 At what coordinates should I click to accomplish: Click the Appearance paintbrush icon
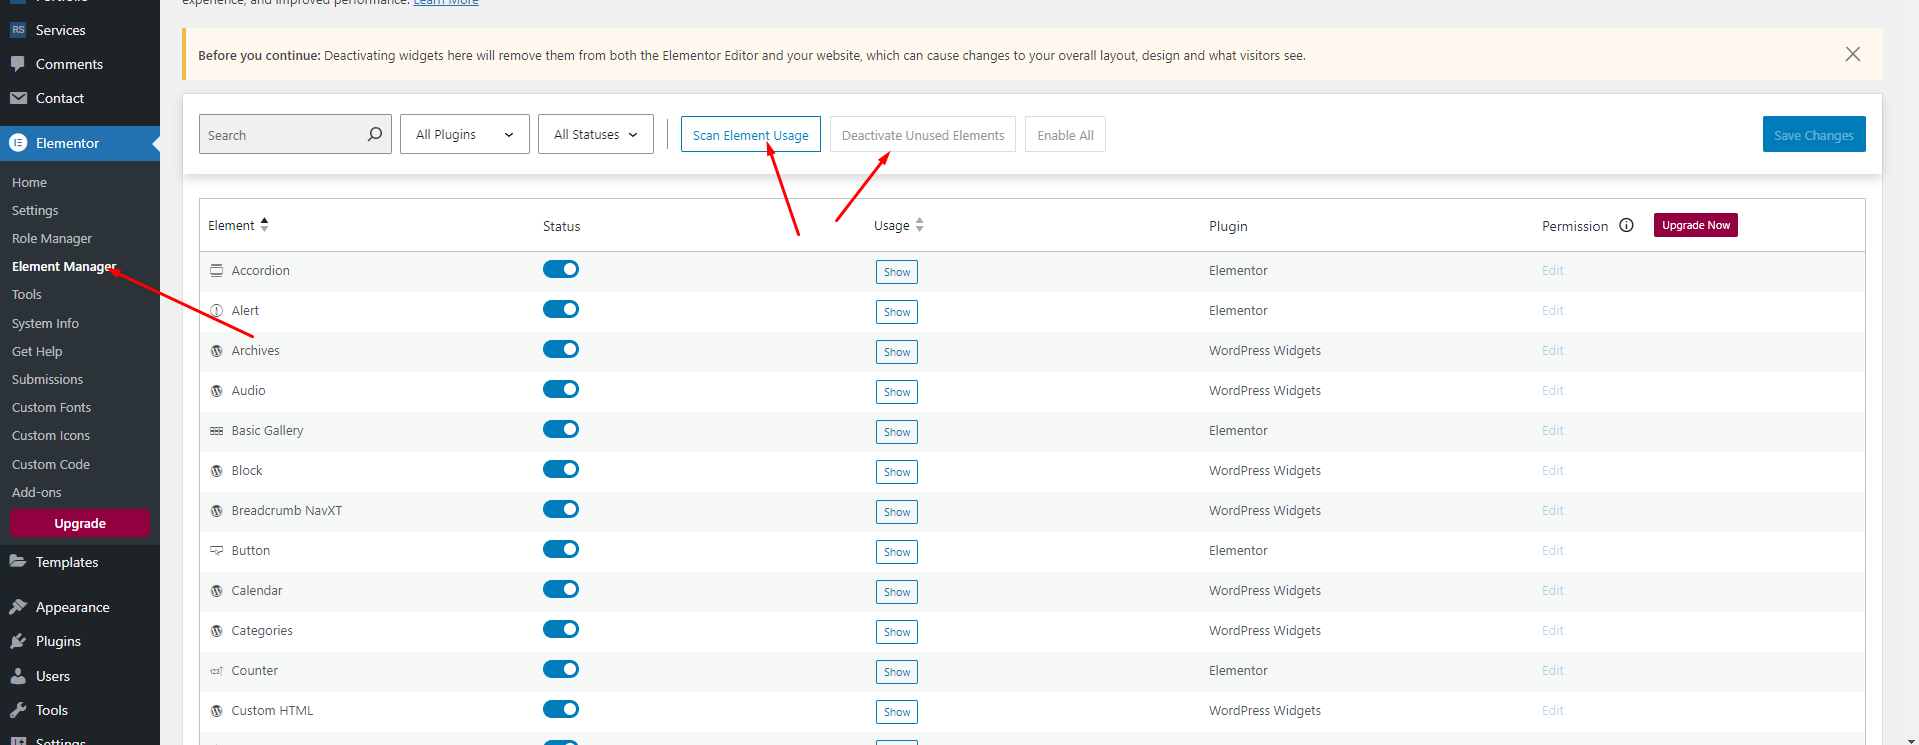(x=18, y=607)
